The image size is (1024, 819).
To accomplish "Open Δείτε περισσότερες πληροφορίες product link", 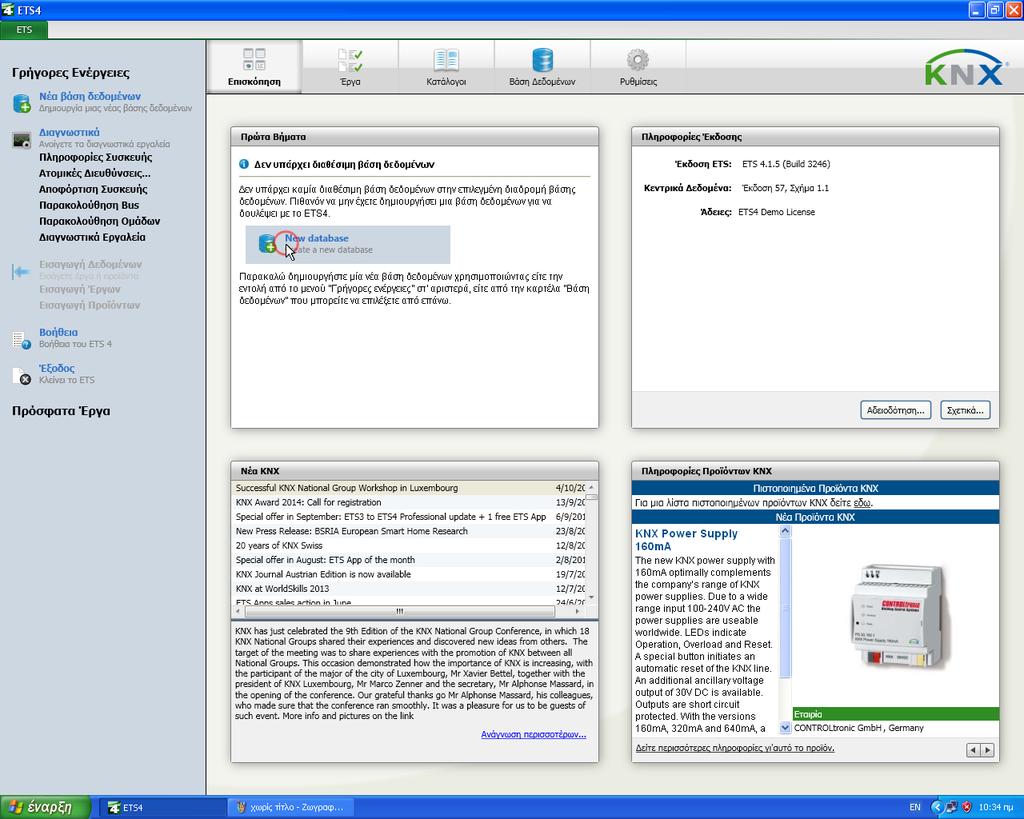I will (x=735, y=748).
